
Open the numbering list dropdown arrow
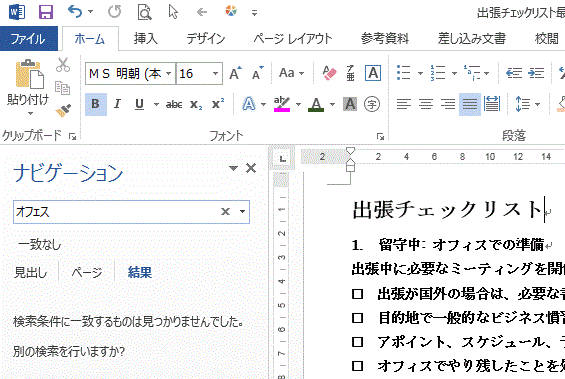tap(454, 73)
